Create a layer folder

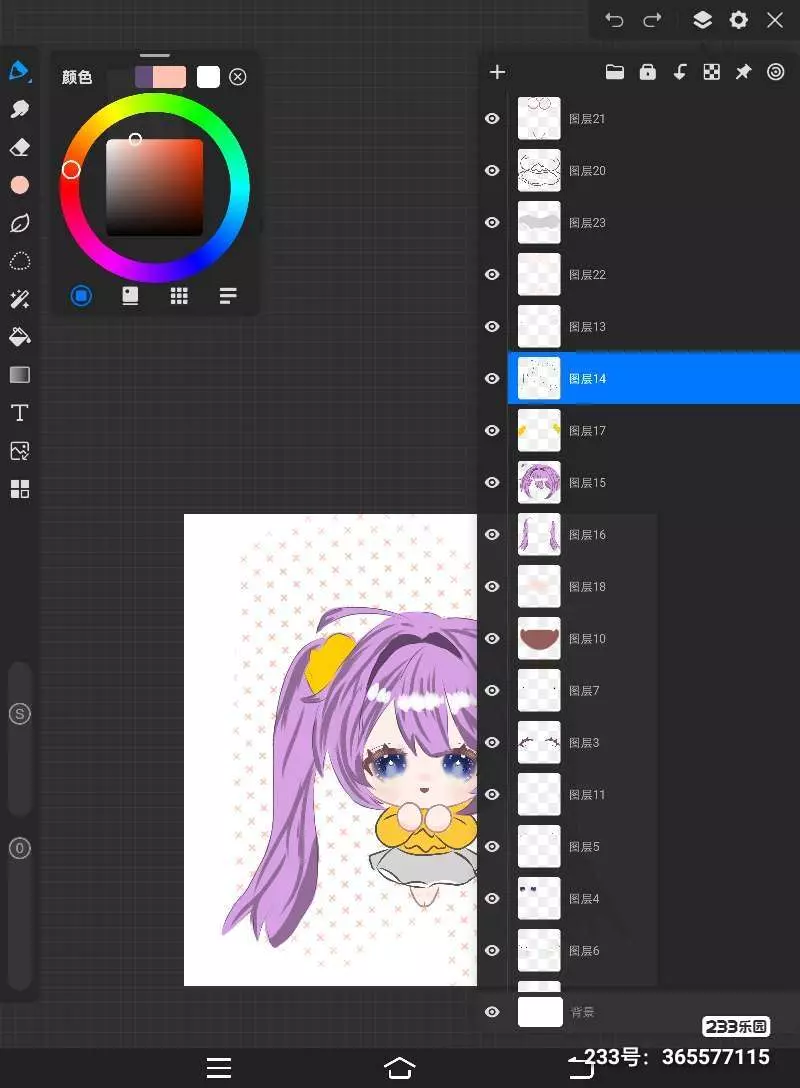click(615, 72)
